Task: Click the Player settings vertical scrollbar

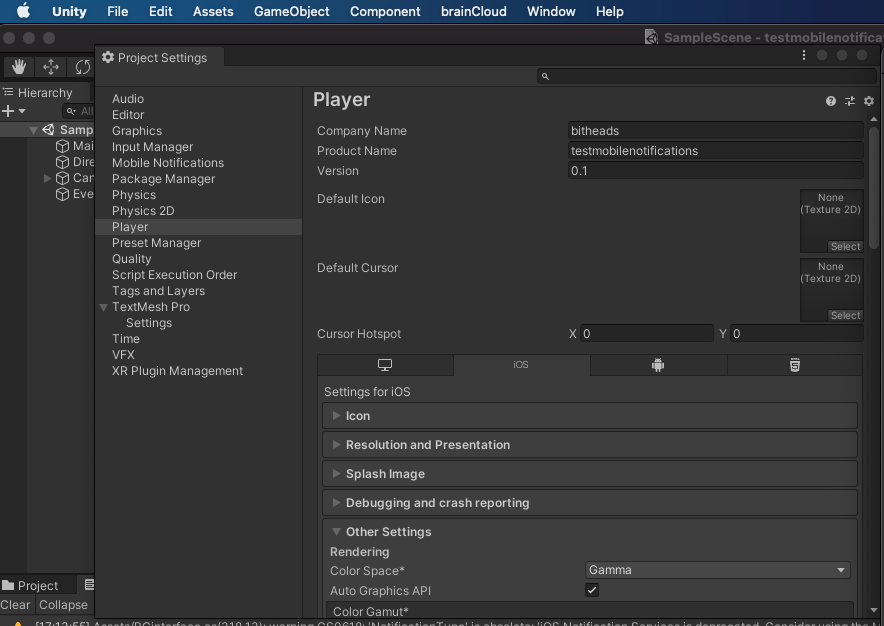Action: point(874,188)
